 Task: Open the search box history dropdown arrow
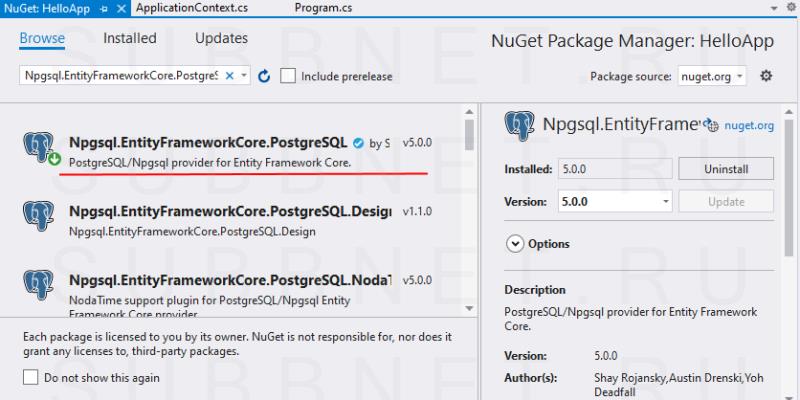click(x=243, y=76)
